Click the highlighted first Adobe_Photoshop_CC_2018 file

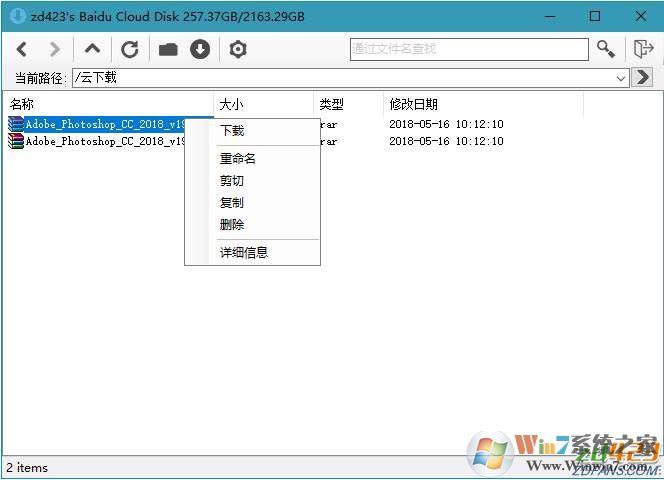[x=105, y=124]
